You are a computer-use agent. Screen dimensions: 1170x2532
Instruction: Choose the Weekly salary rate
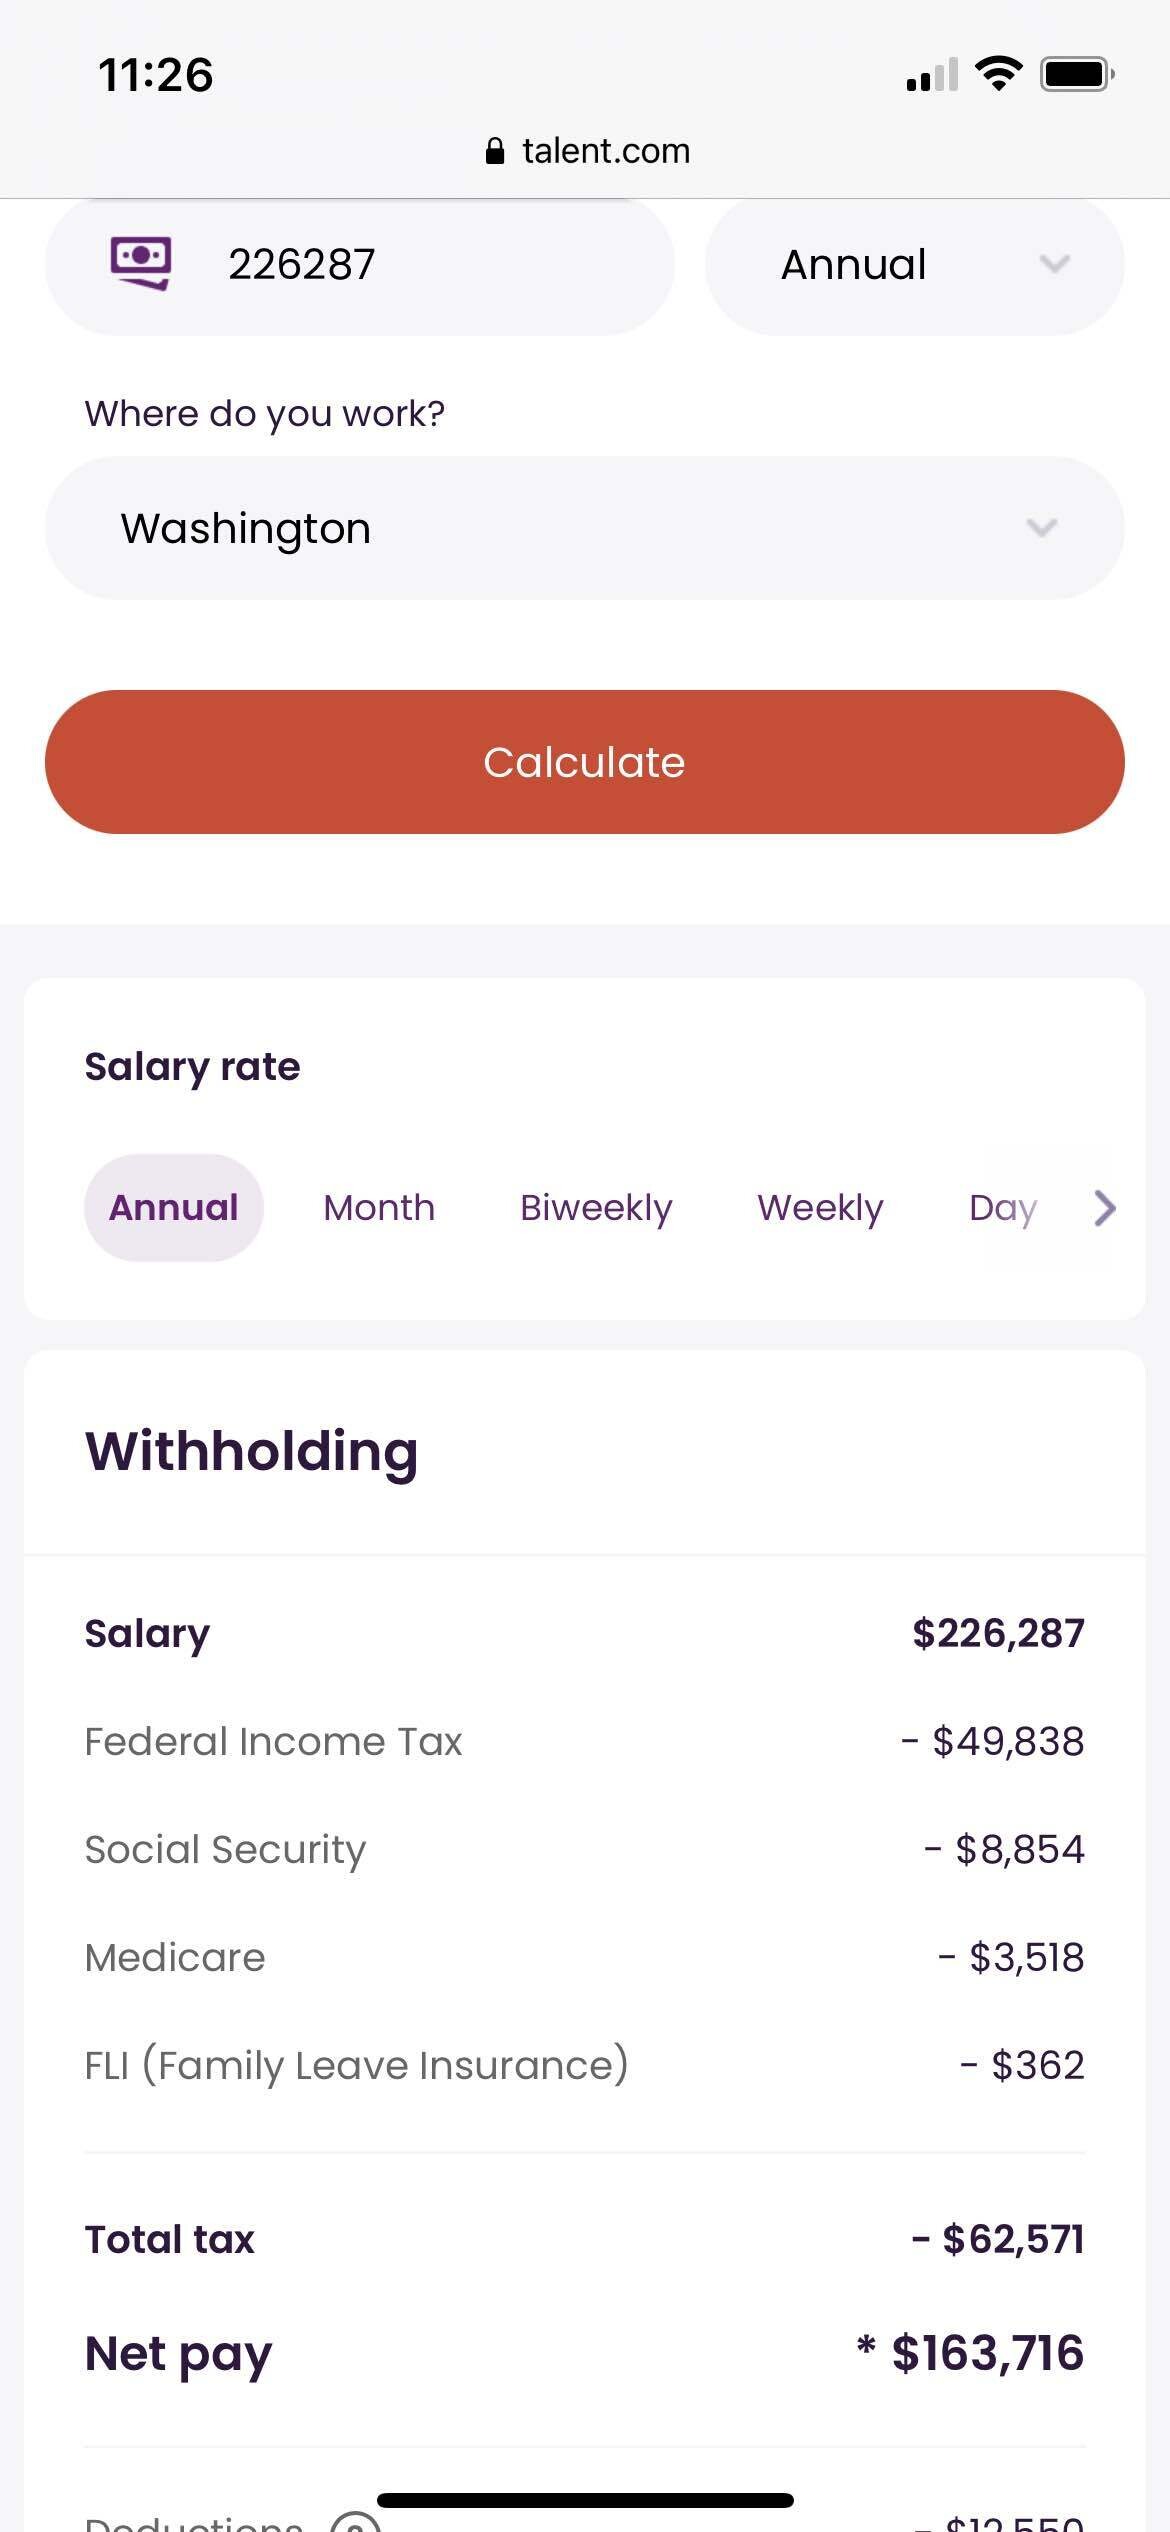point(820,1207)
